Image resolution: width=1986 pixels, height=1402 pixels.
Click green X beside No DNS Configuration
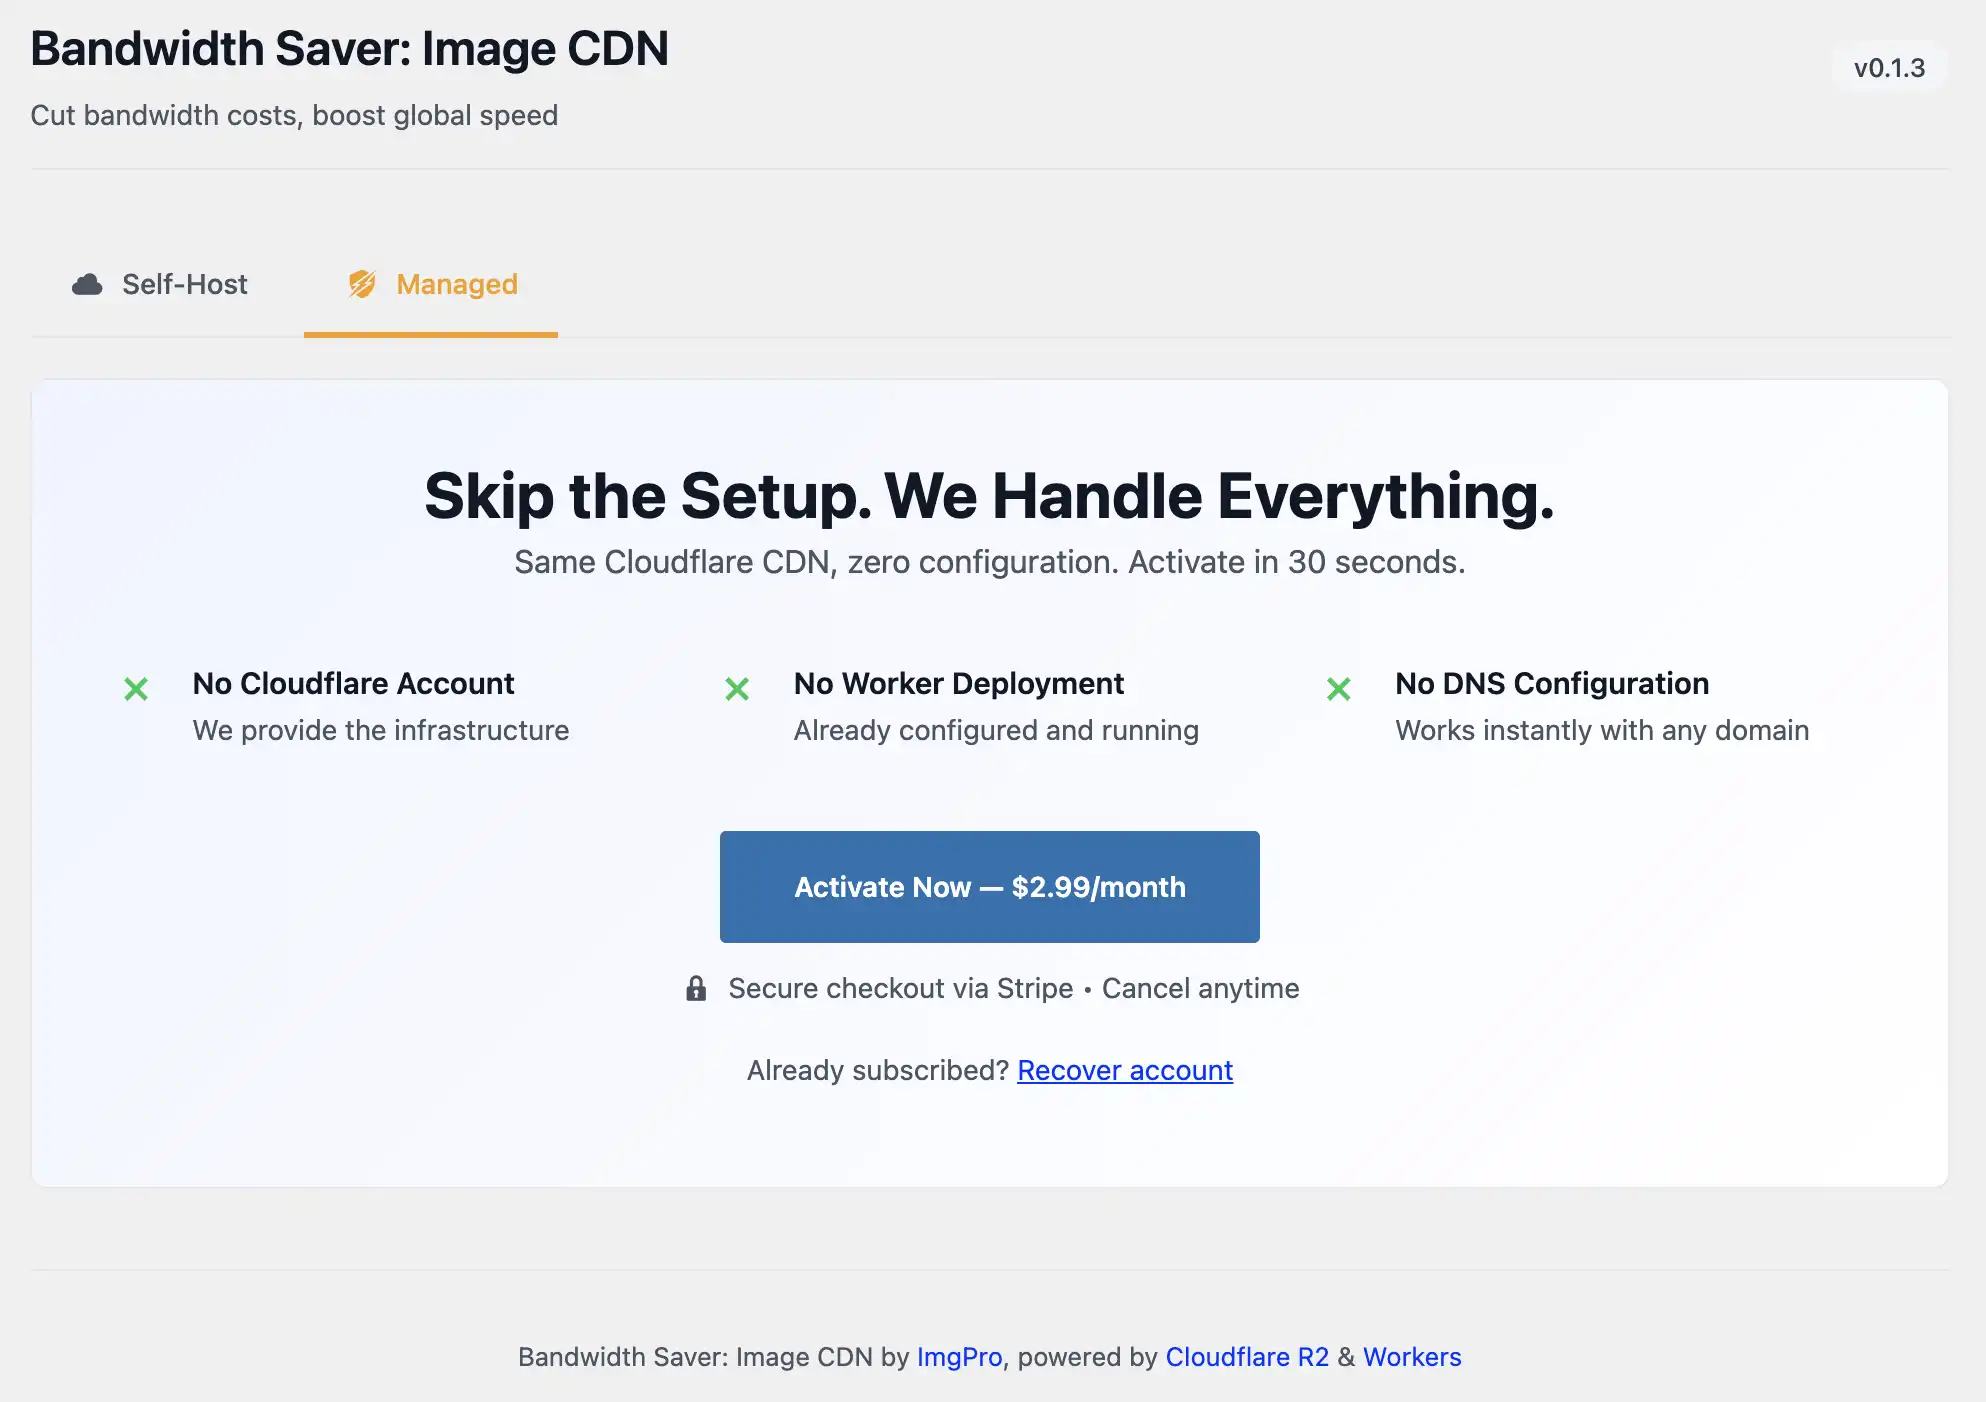1338,689
